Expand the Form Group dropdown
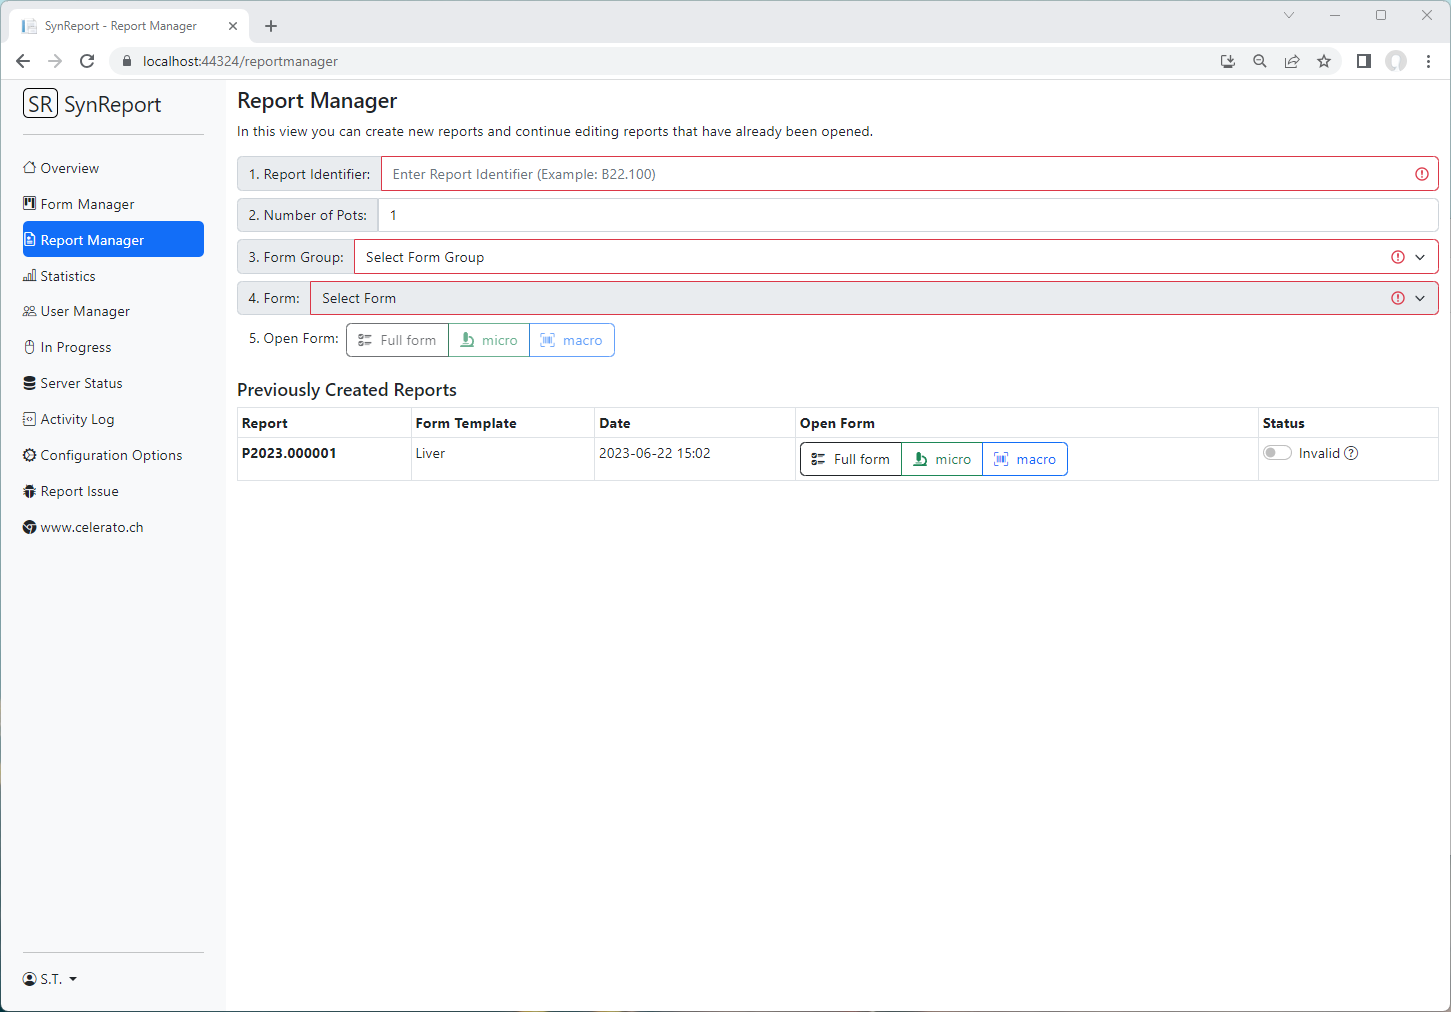1451x1012 pixels. 895,257
